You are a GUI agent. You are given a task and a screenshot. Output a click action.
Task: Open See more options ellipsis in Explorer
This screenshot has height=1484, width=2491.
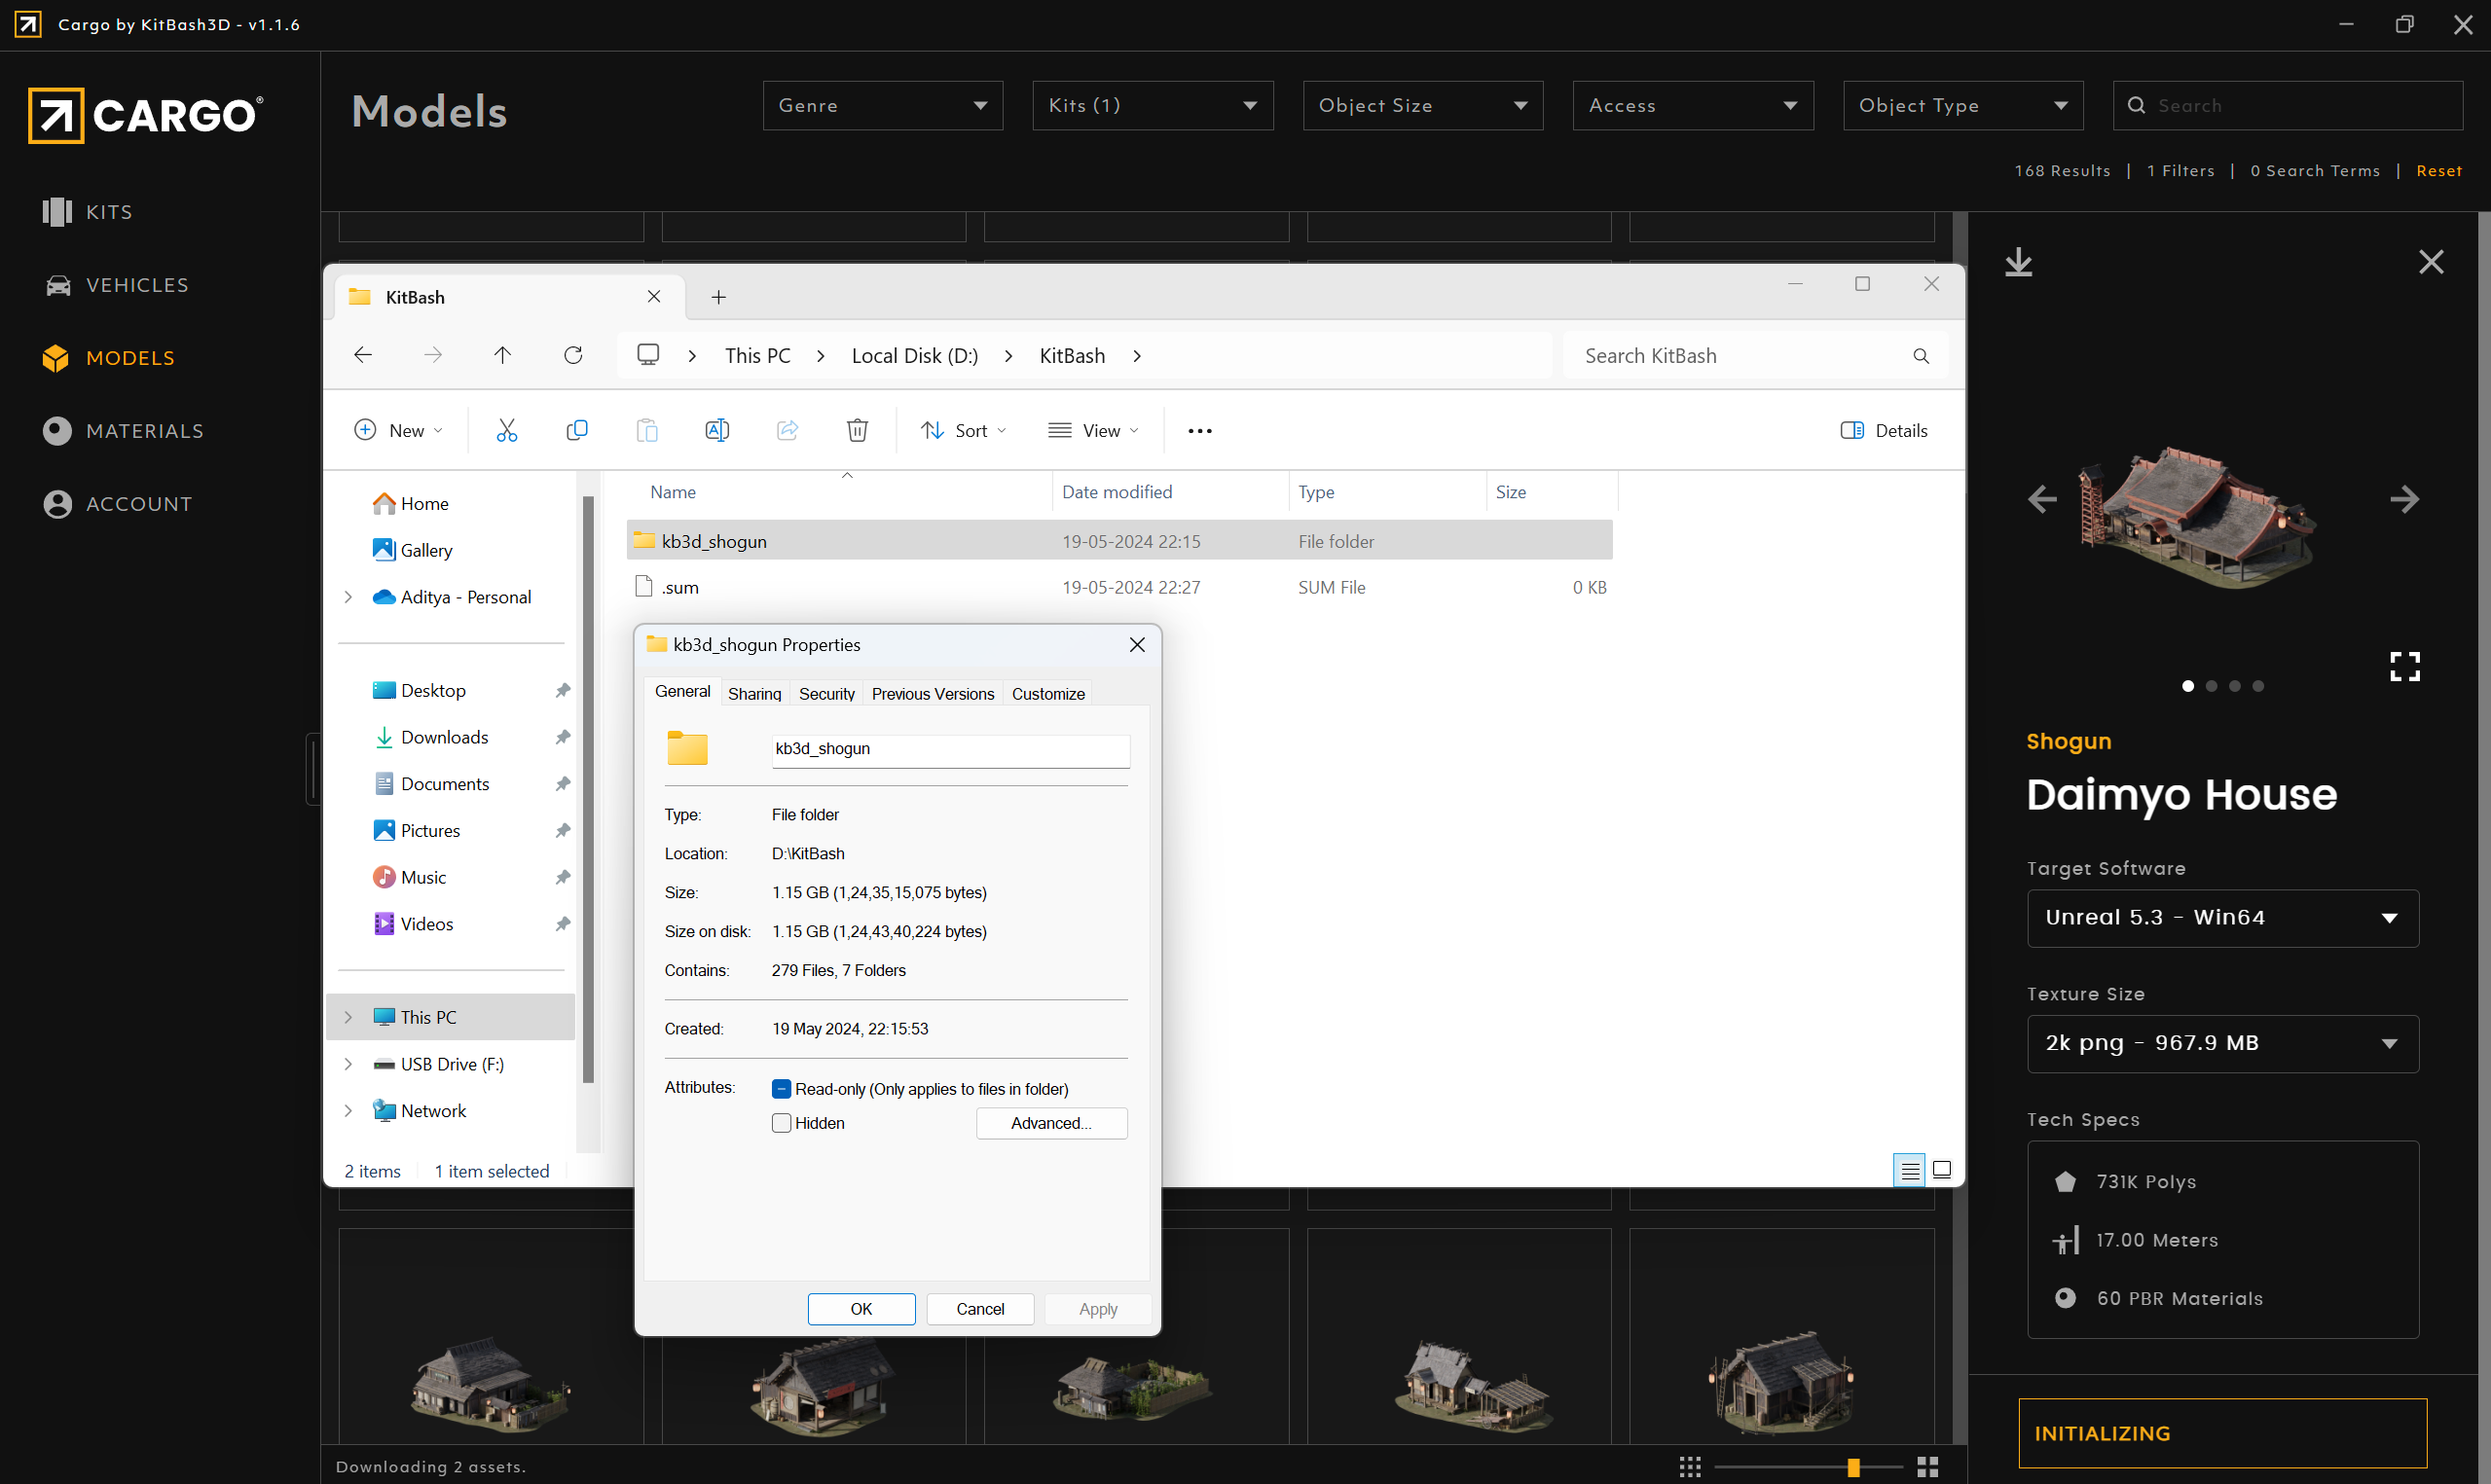[x=1199, y=431]
